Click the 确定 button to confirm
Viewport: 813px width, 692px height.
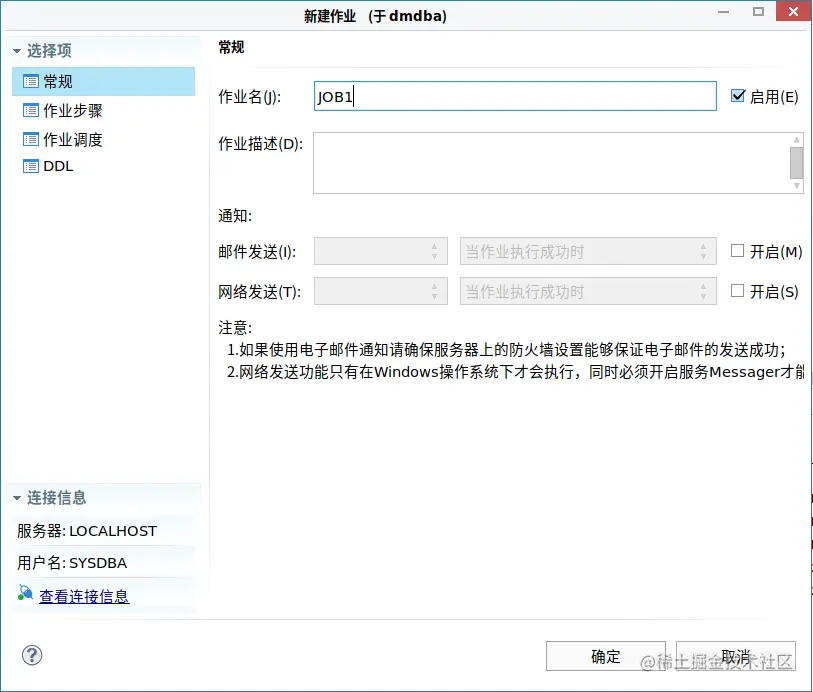pyautogui.click(x=604, y=656)
